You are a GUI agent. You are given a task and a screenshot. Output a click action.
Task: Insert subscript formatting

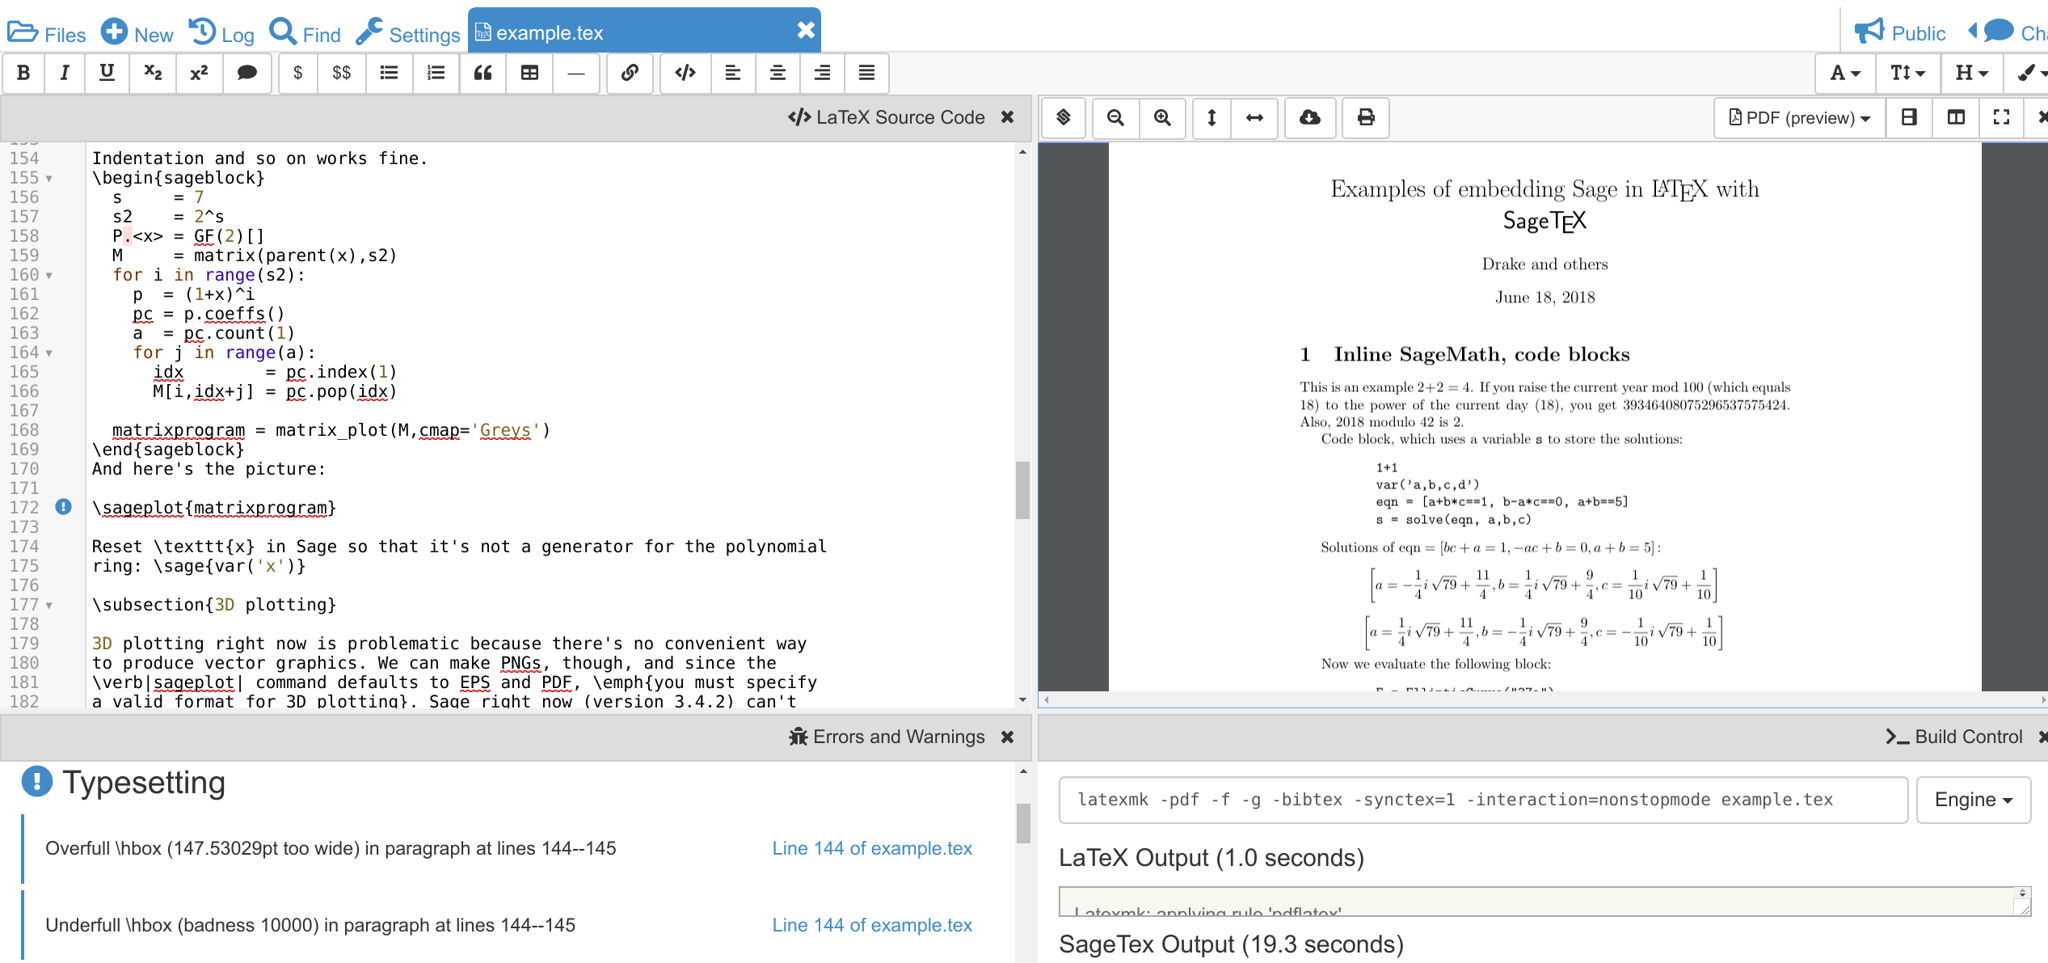[153, 73]
